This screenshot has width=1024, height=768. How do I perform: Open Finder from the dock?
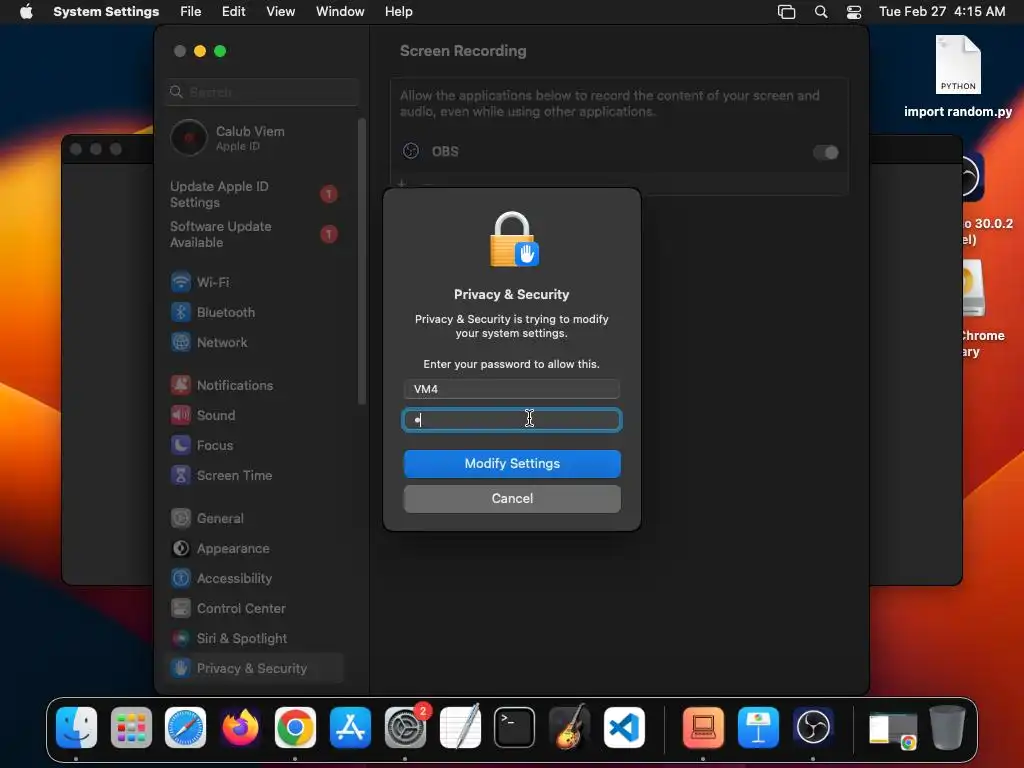click(x=76, y=728)
